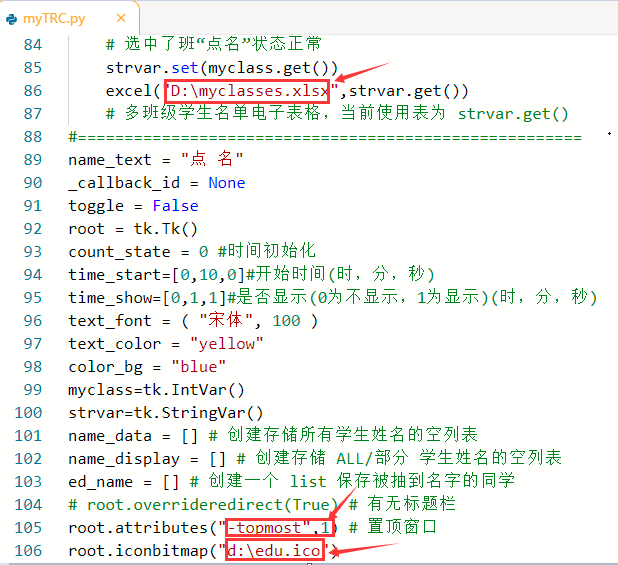
Task: Click 'None' value of _callback_id
Action: point(227,183)
